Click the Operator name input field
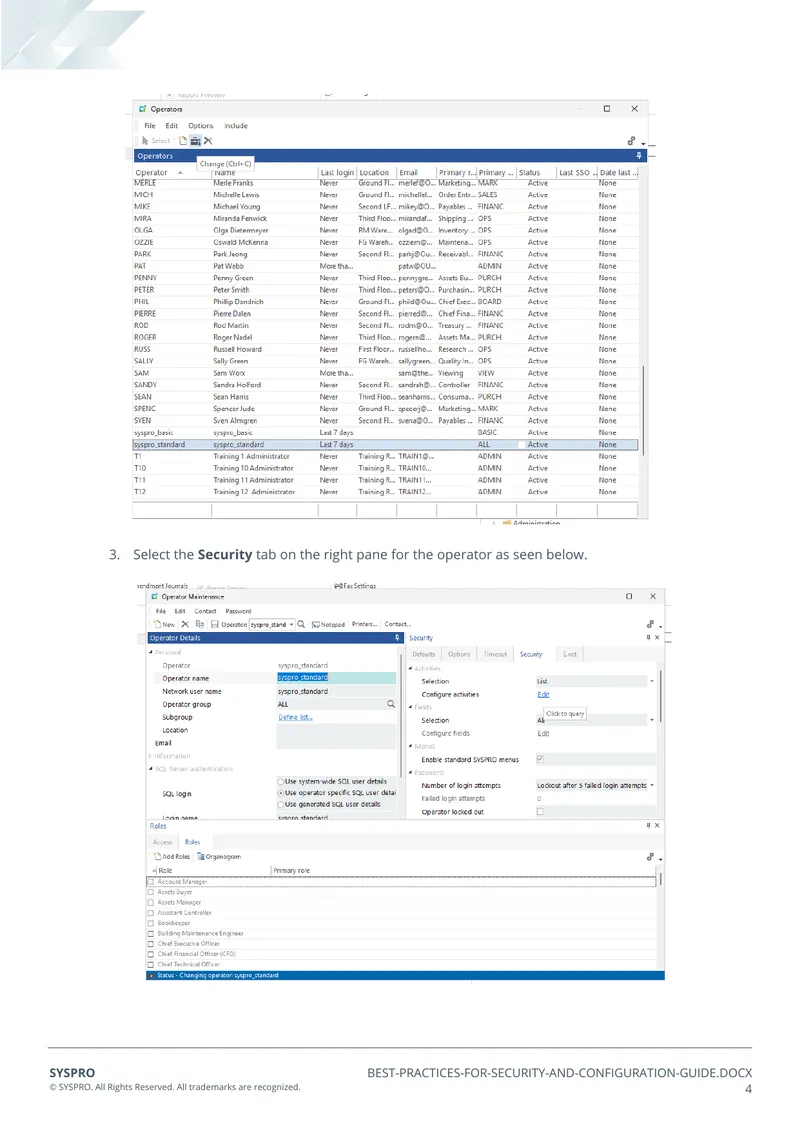800x1130 pixels. point(336,678)
